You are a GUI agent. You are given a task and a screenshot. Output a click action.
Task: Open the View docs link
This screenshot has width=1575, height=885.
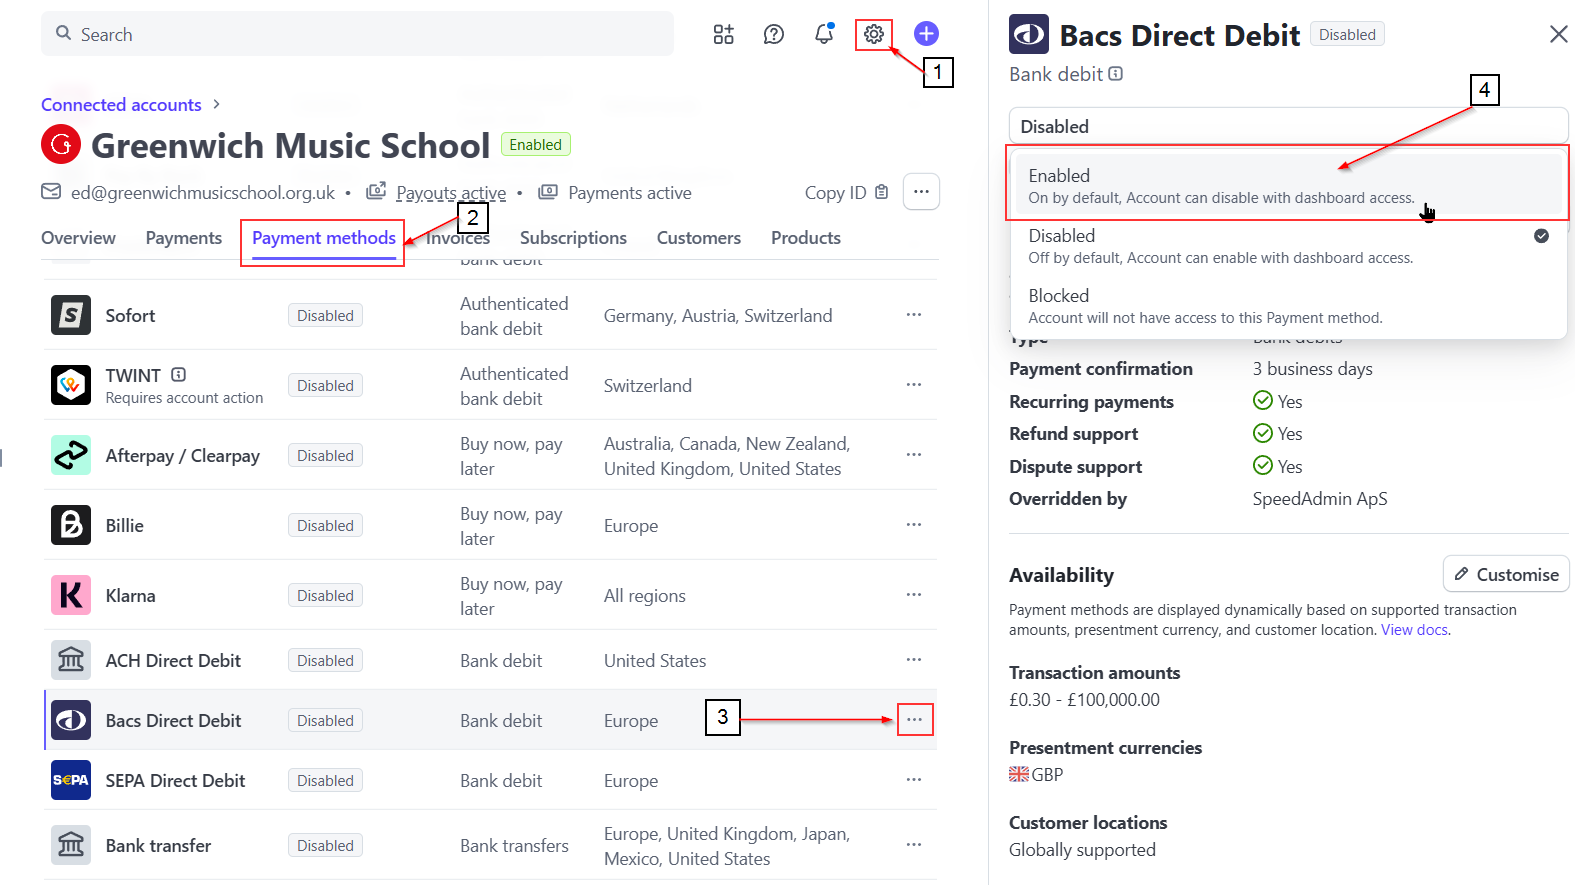[x=1414, y=630]
